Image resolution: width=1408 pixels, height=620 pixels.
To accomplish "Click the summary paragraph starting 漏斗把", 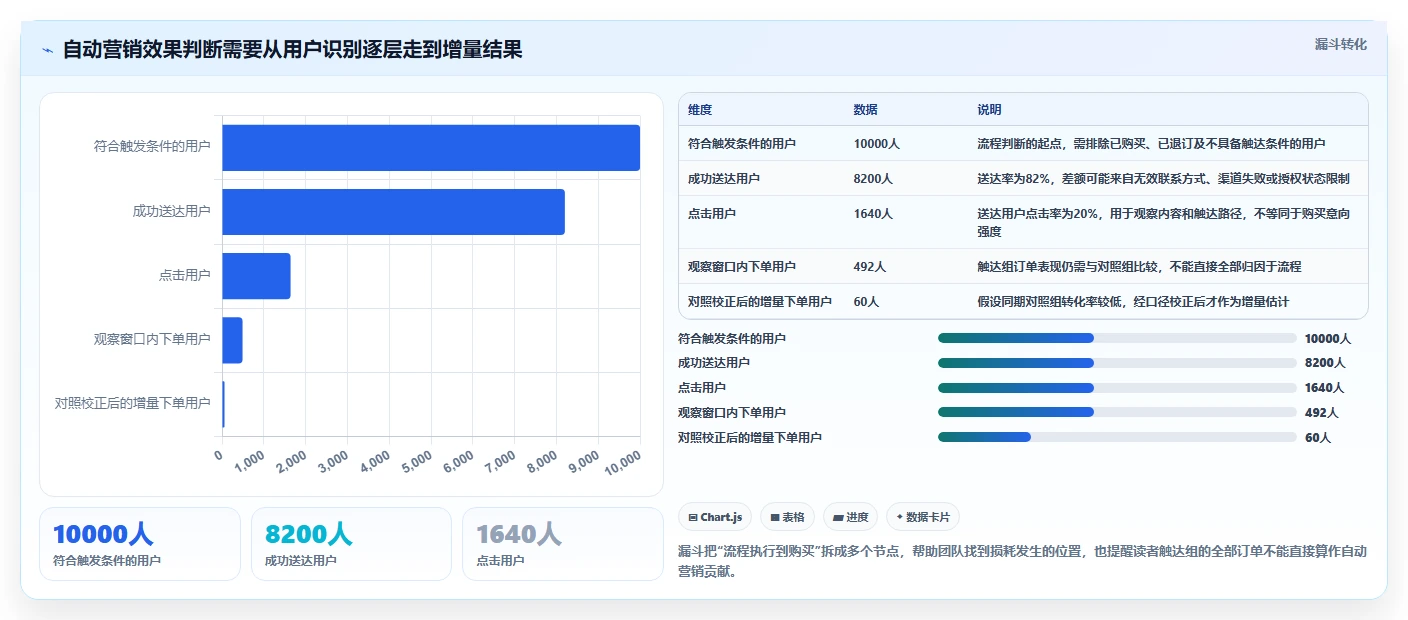I will pyautogui.click(x=1022, y=562).
